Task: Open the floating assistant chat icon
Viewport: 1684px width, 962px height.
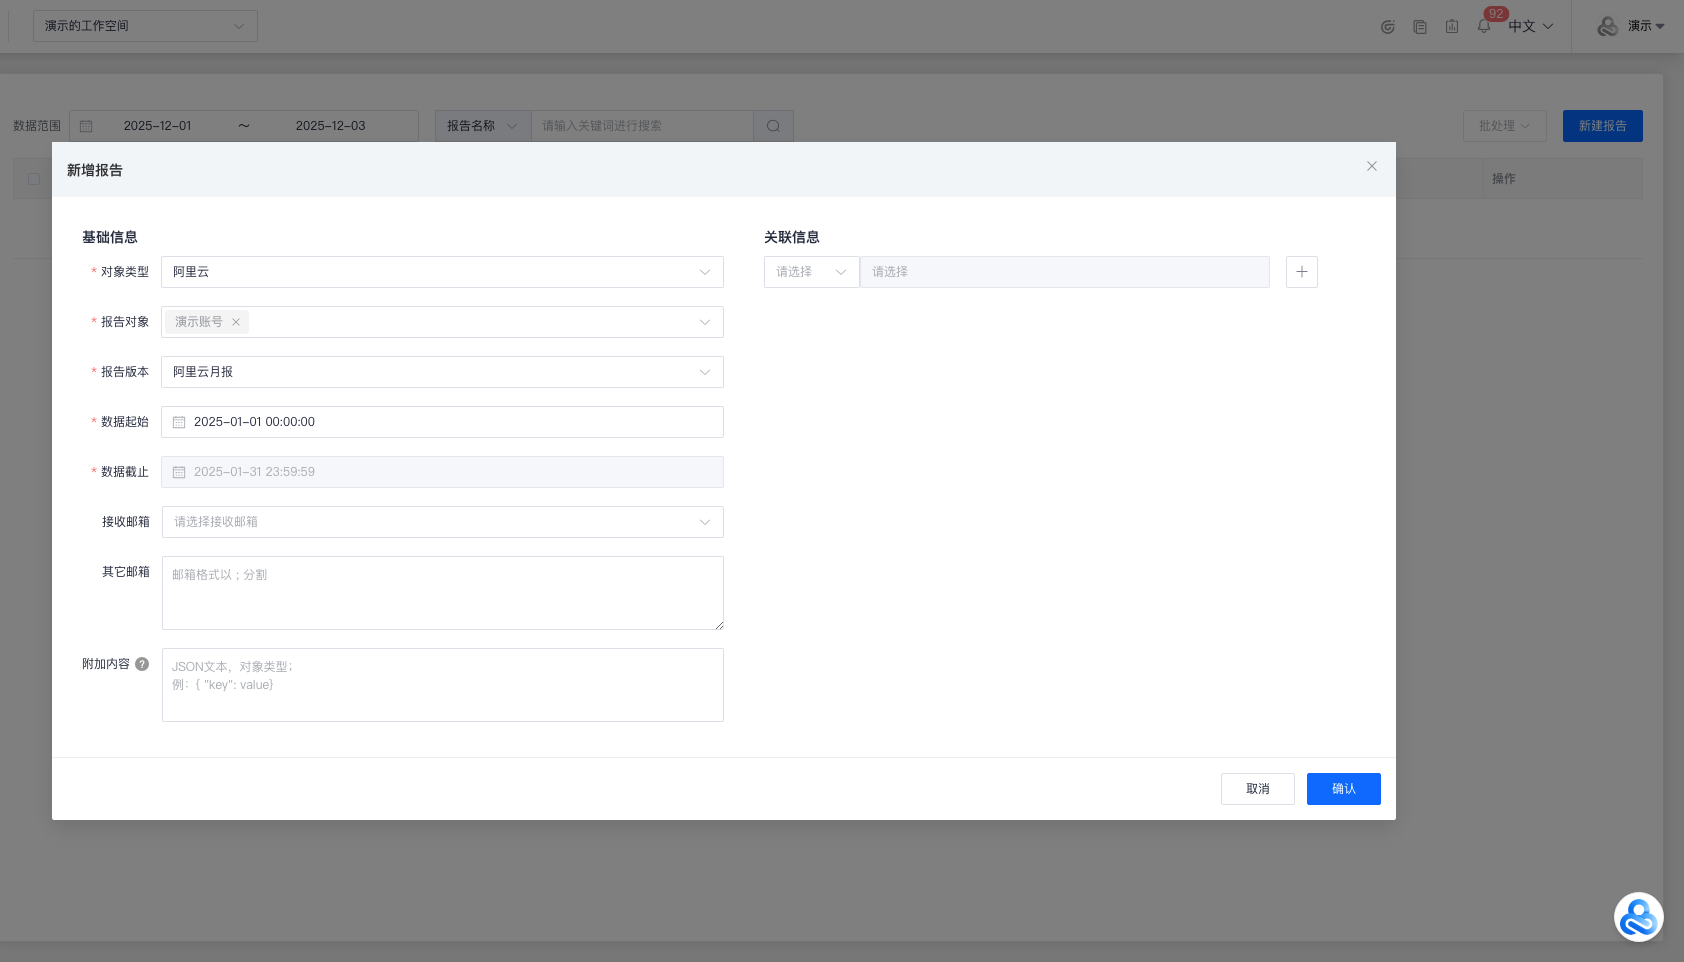Action: [x=1638, y=917]
